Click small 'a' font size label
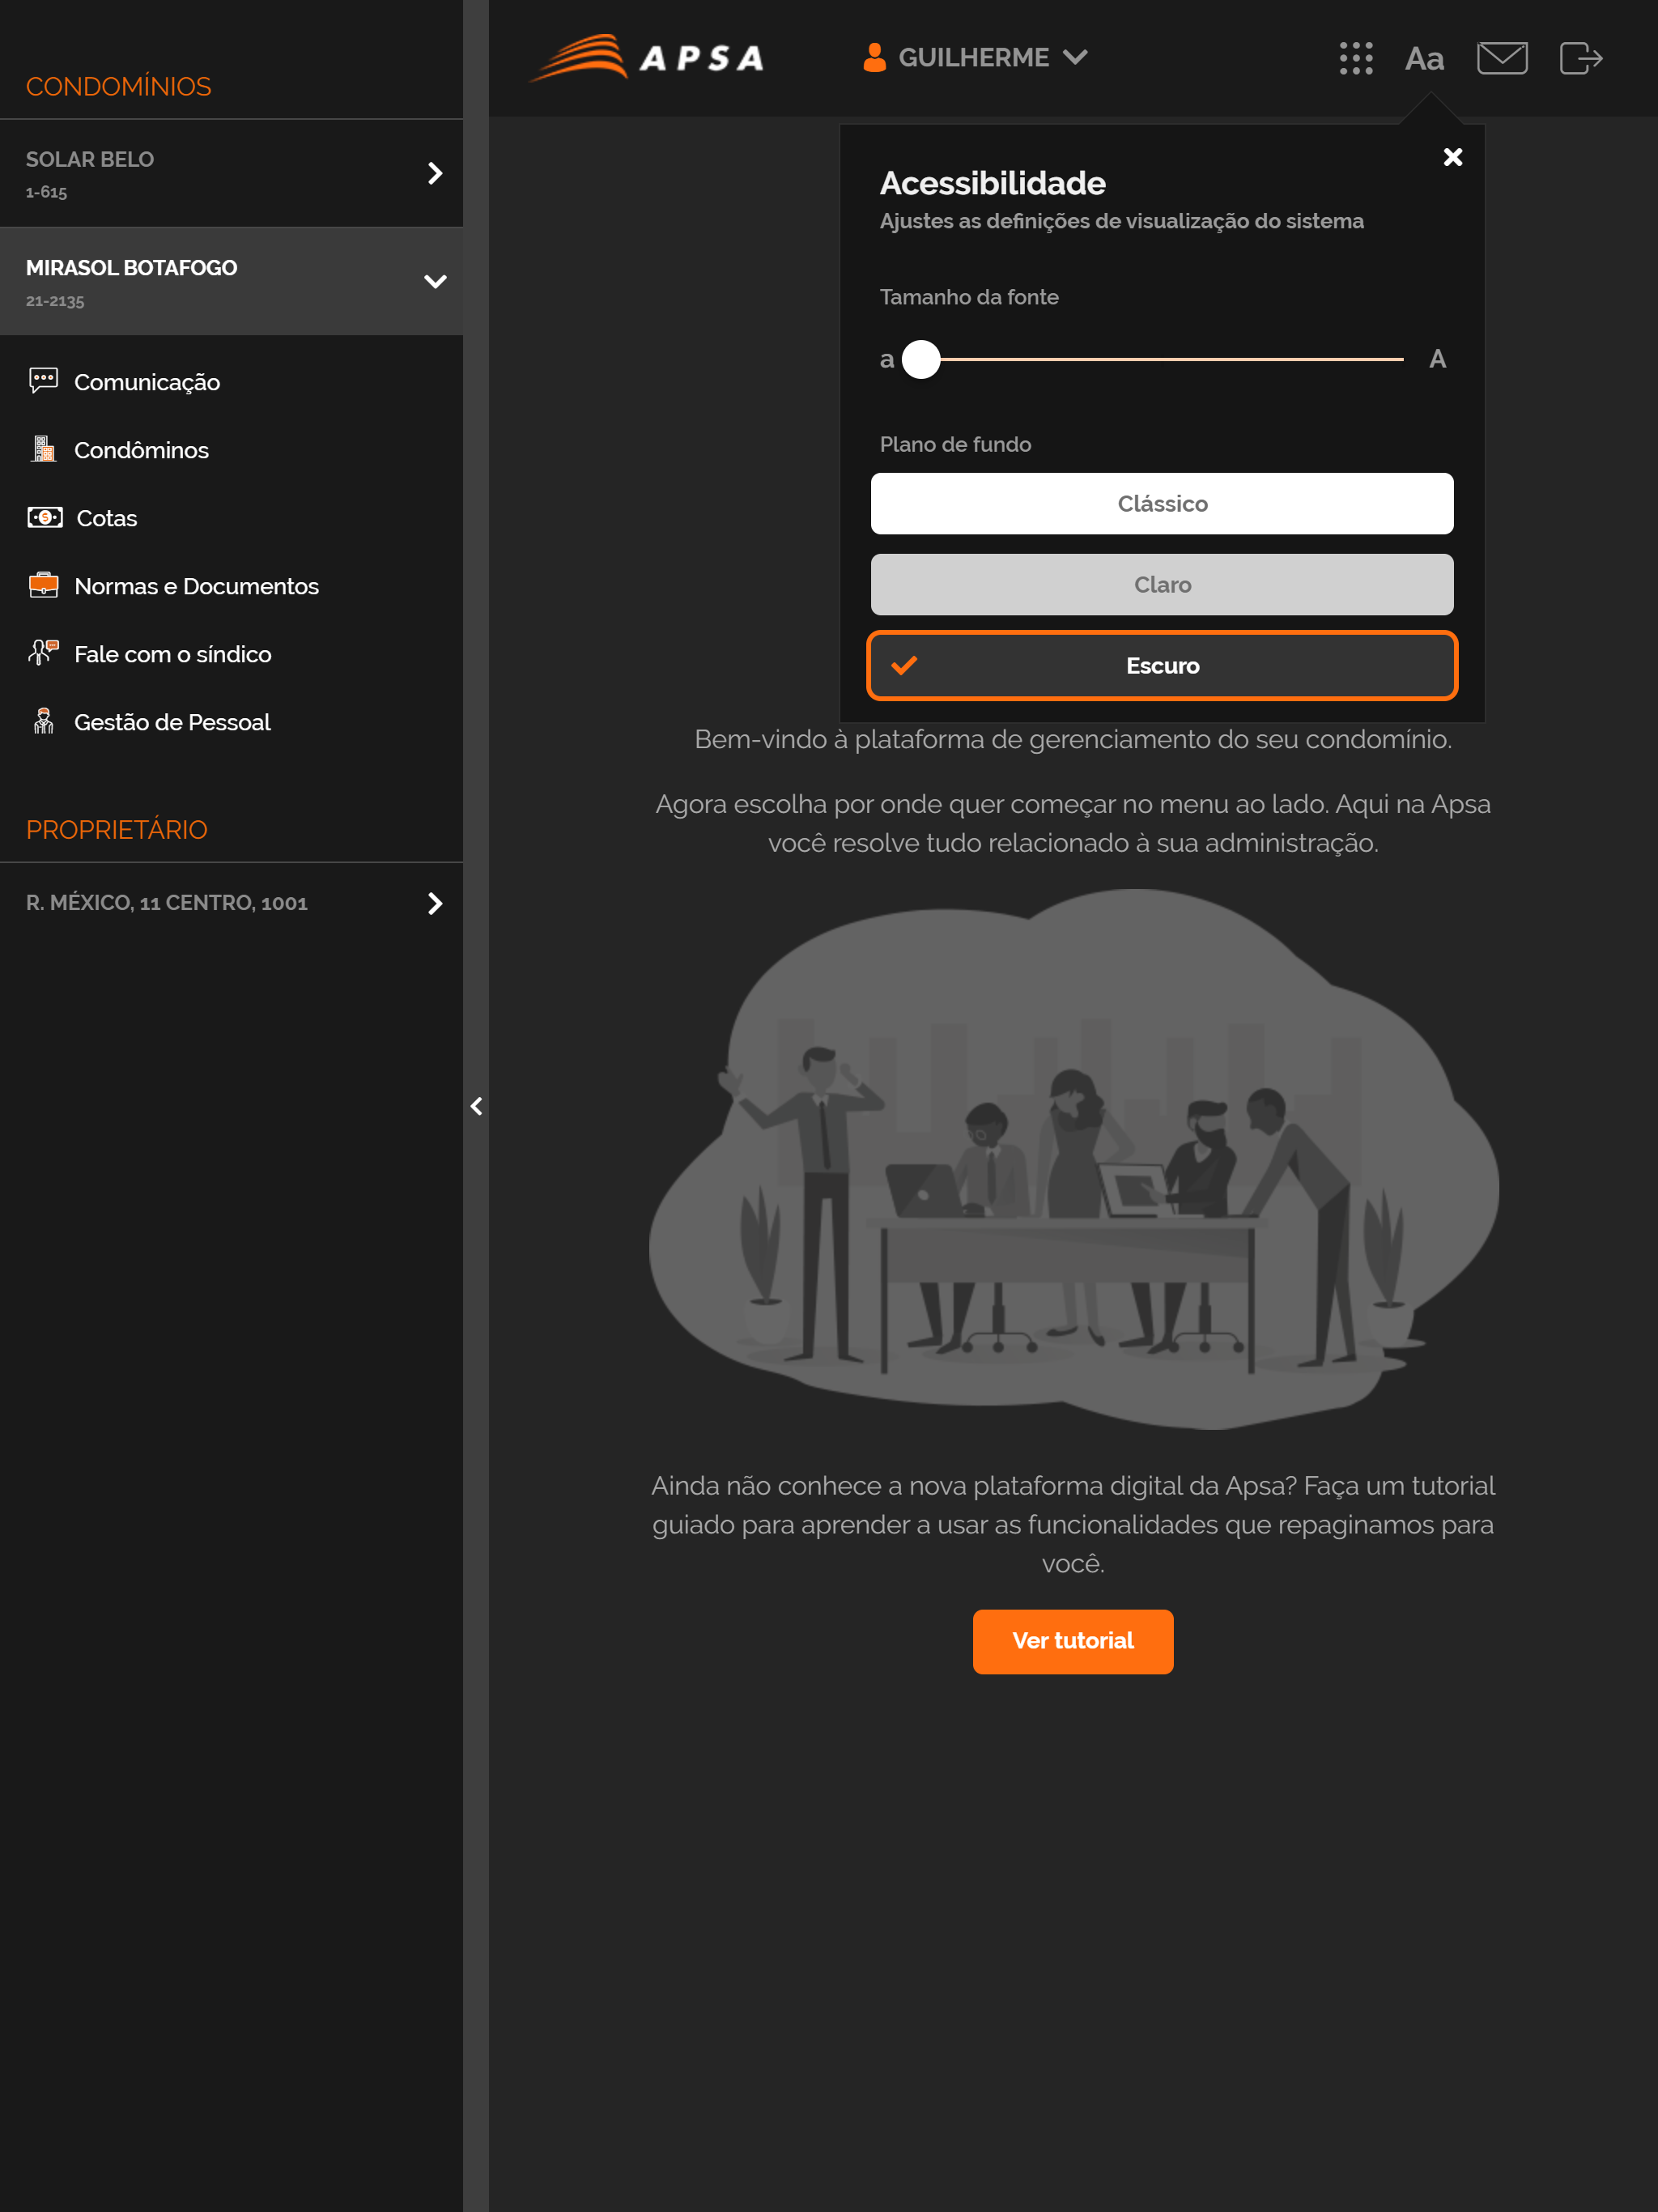The image size is (1658, 2212). pos(887,360)
